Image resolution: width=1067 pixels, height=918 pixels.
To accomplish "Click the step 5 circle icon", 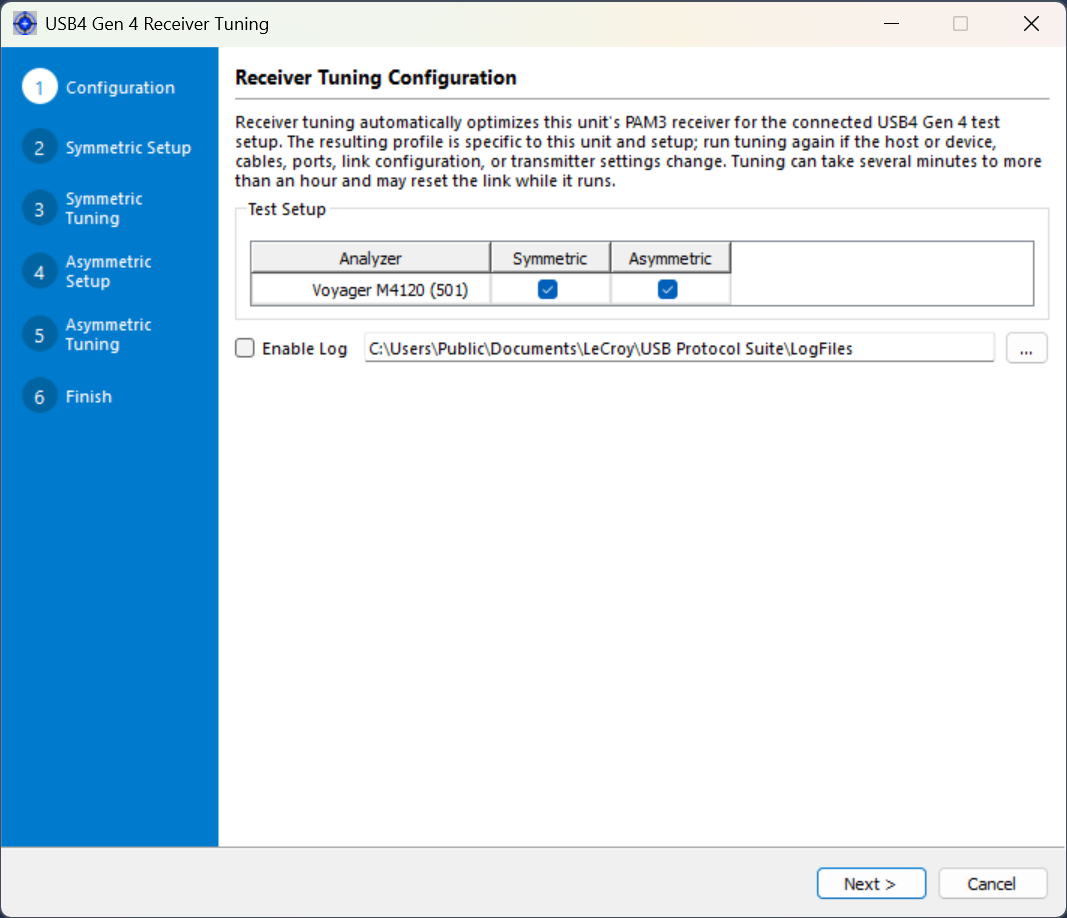I will pyautogui.click(x=39, y=335).
